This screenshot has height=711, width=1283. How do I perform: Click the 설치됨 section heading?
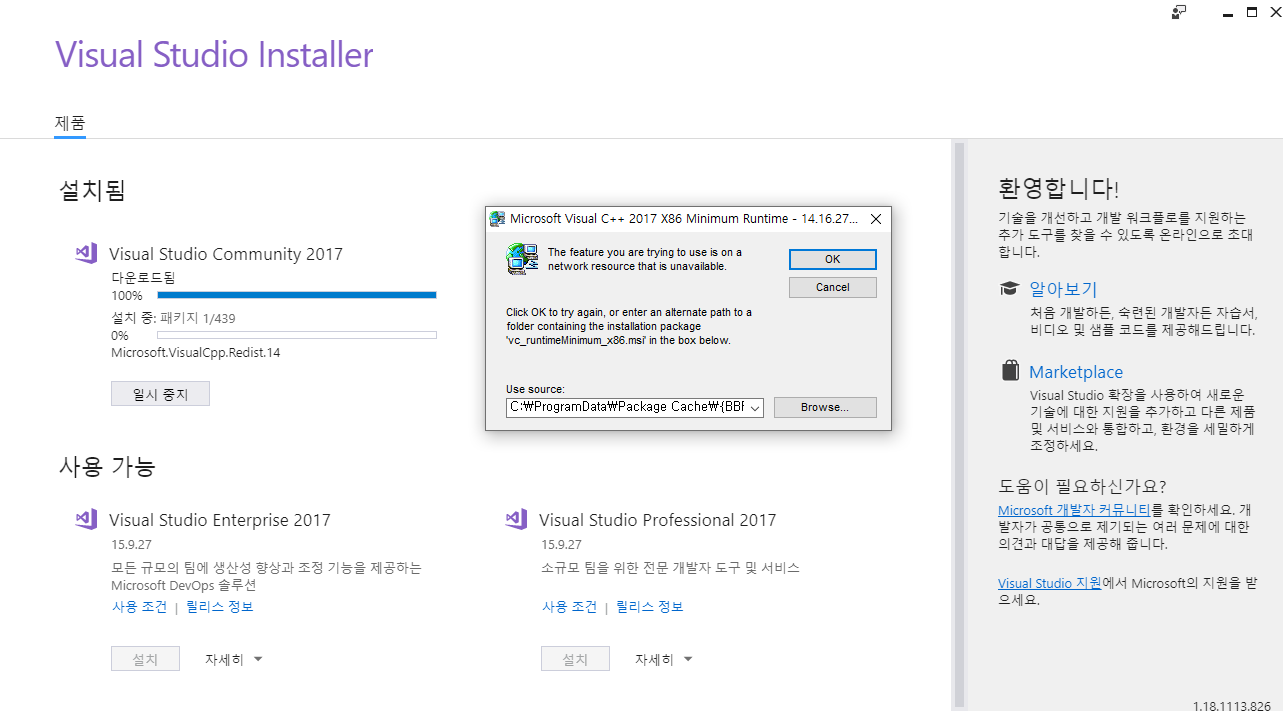(92, 190)
